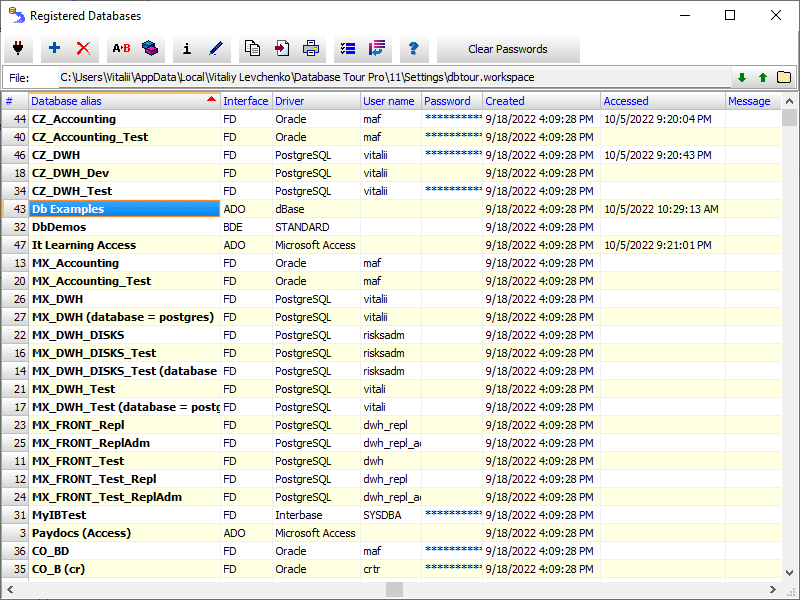Load the workspace using the green down arrow
Viewport: 800px width, 600px height.
pyautogui.click(x=741, y=77)
